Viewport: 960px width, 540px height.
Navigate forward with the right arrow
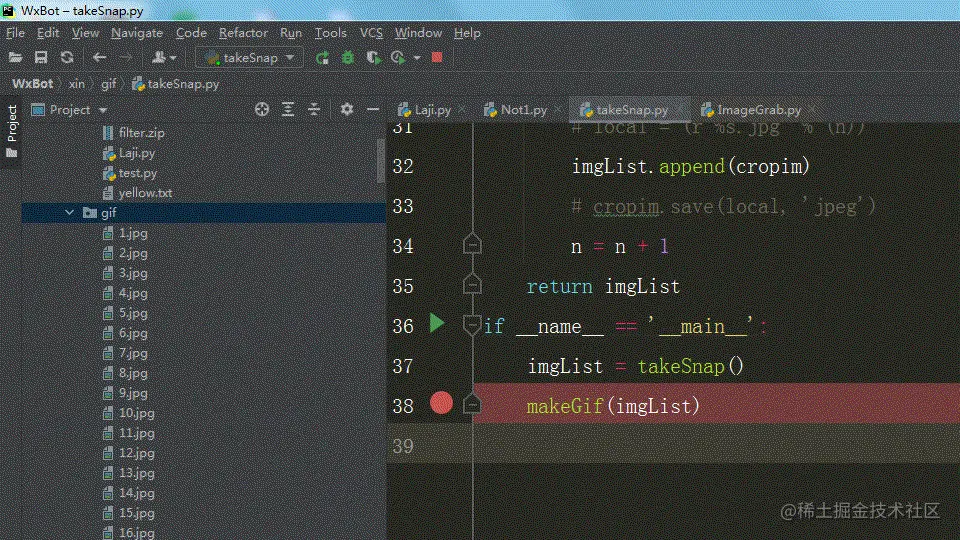click(125, 58)
